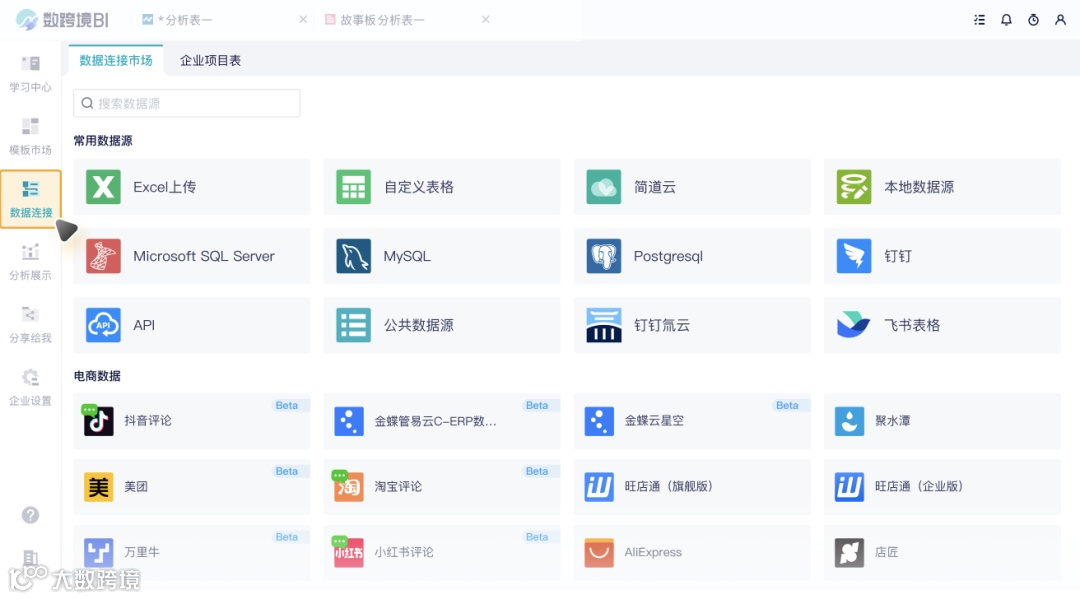The height and width of the screenshot is (599, 1080).
Task: Choose 飞书表格 data source
Action: (x=942, y=325)
